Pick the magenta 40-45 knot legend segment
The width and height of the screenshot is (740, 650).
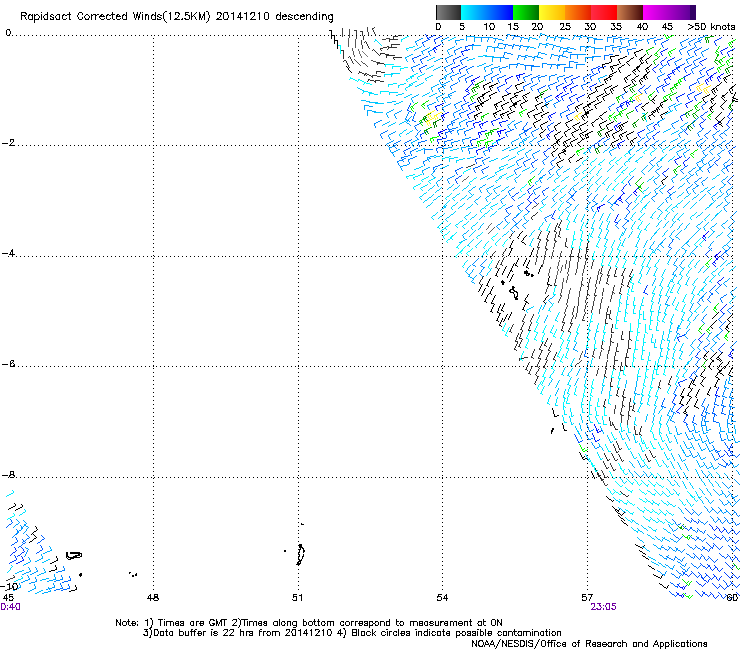(656, 12)
